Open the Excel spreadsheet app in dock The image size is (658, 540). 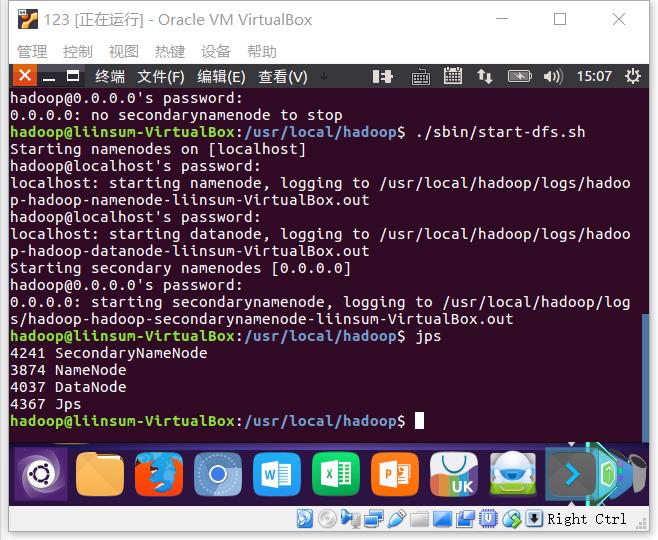(x=336, y=475)
